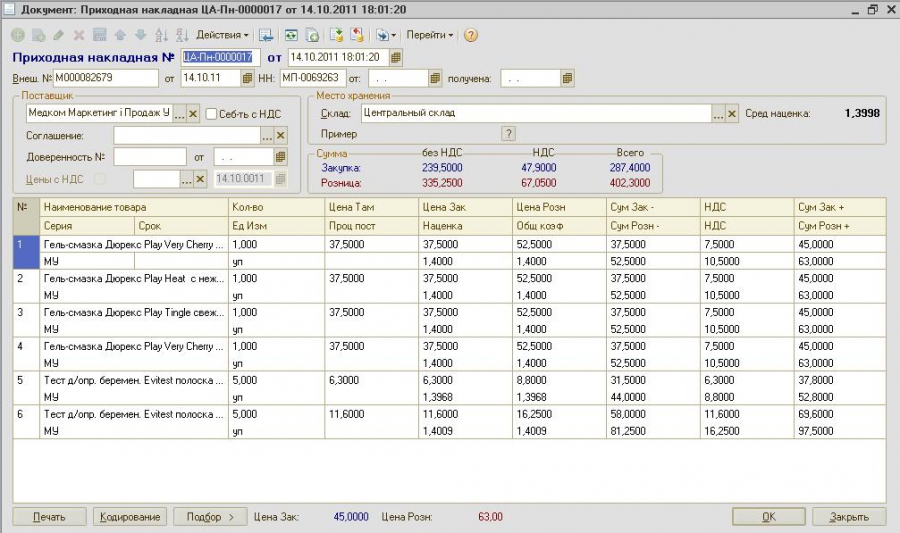Confirm the document with OK button
900x533 pixels.
point(769,517)
